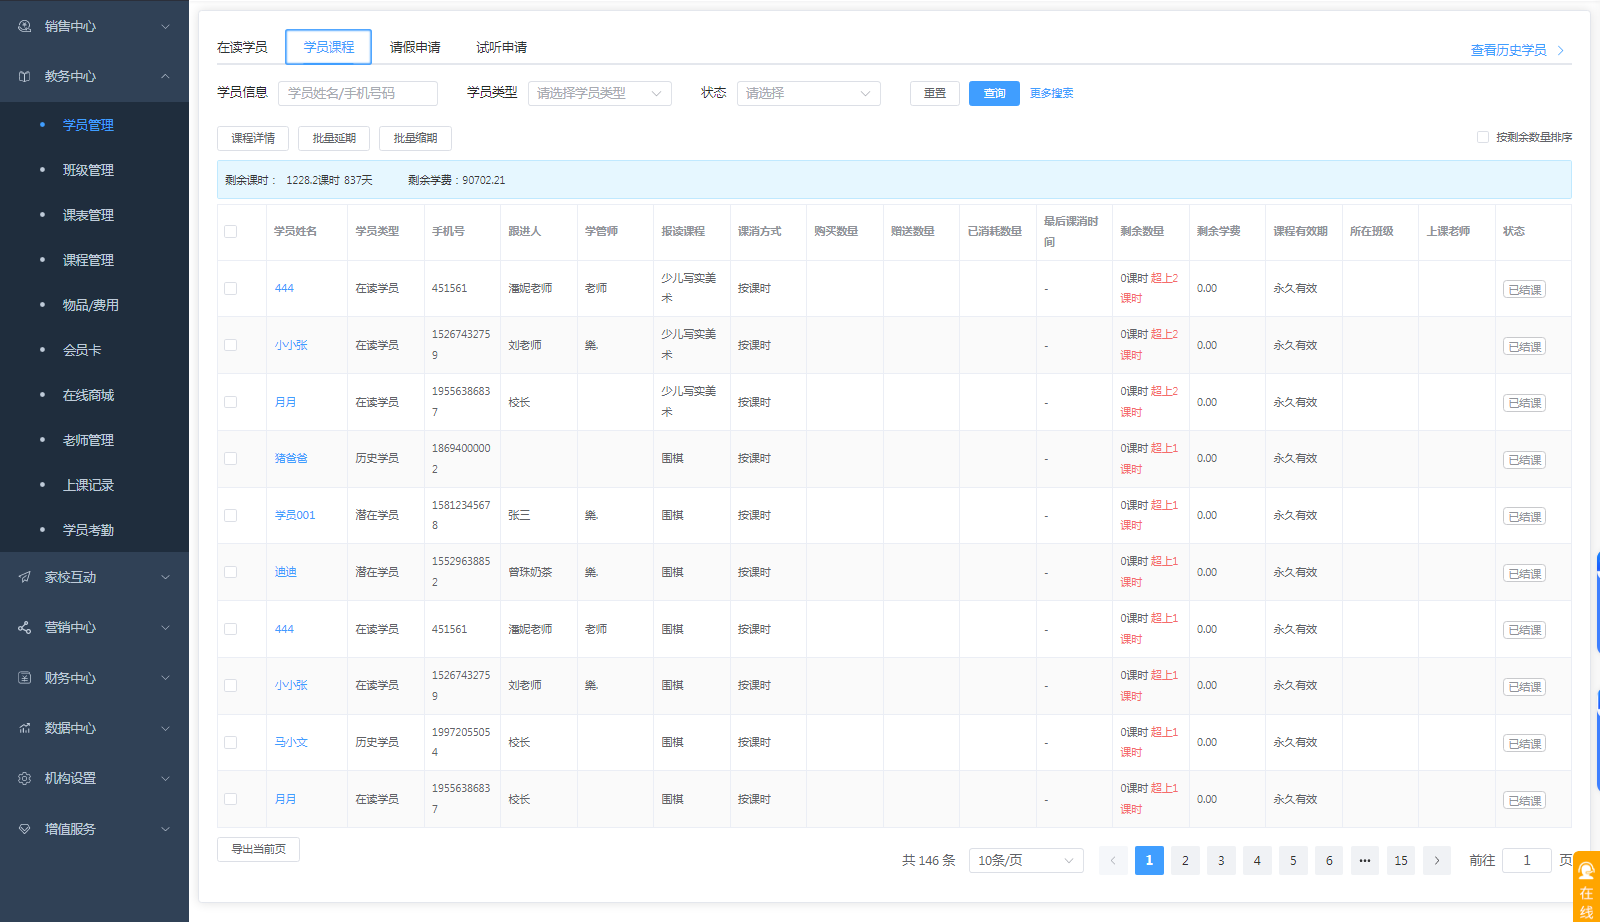Screen dimensions: 1600x922
Task: Click the 批量缩期 button
Action: pos(415,138)
